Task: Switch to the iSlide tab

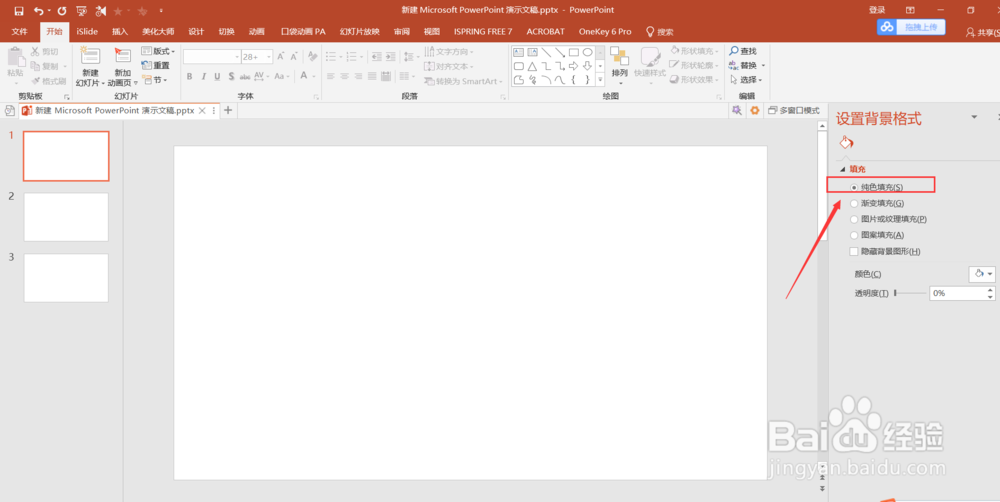Action: point(87,31)
